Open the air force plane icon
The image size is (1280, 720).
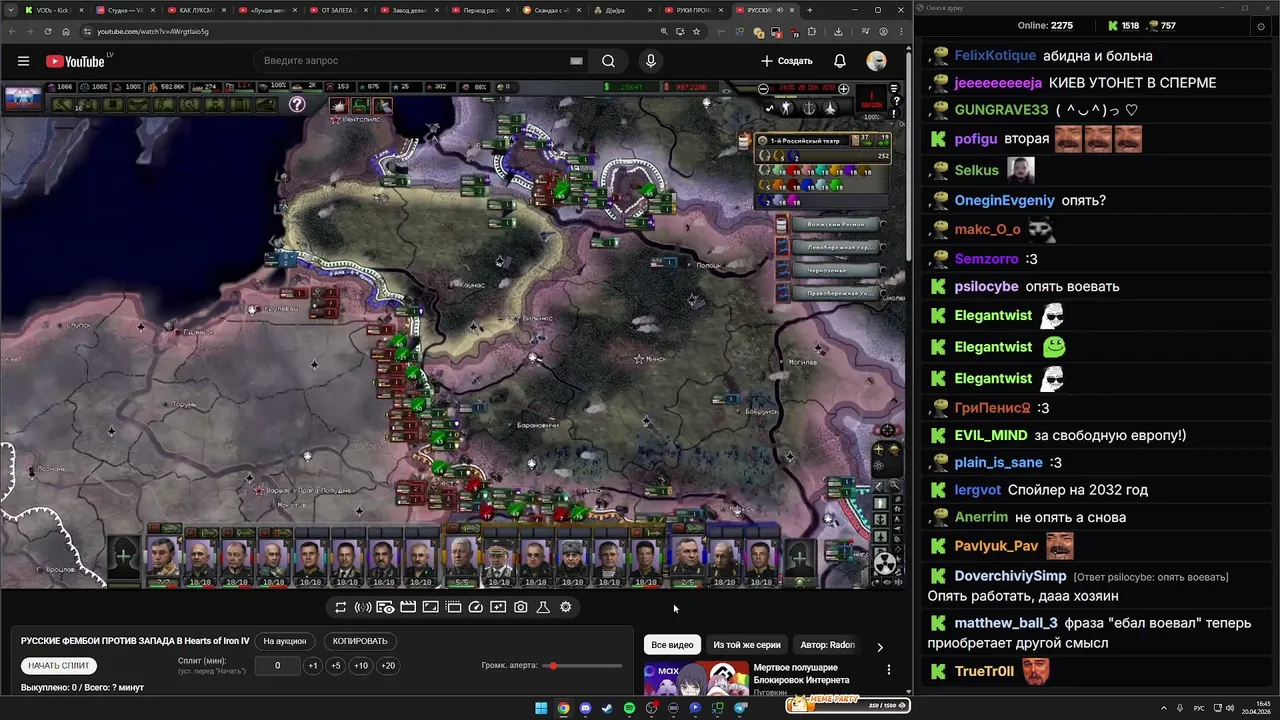tap(830, 108)
